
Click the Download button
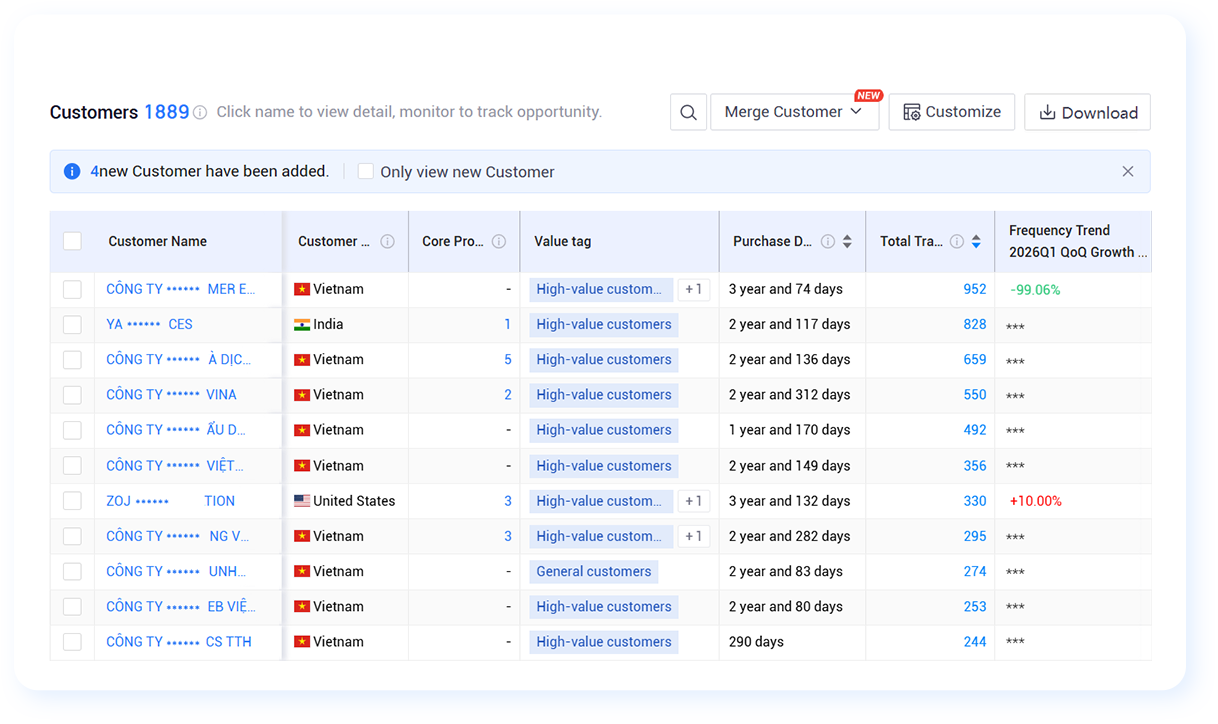pos(1088,112)
